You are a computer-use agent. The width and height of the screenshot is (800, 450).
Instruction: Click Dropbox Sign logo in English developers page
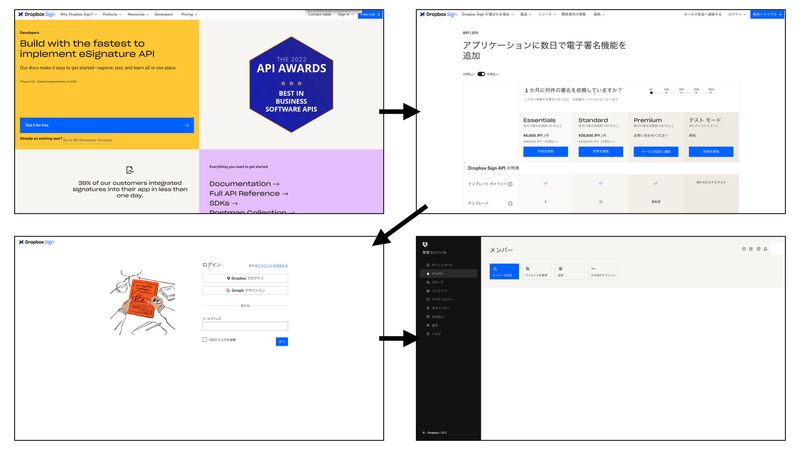36,14
